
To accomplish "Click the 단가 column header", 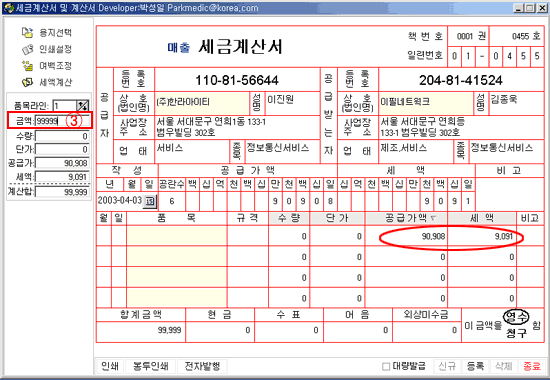I will click(337, 218).
